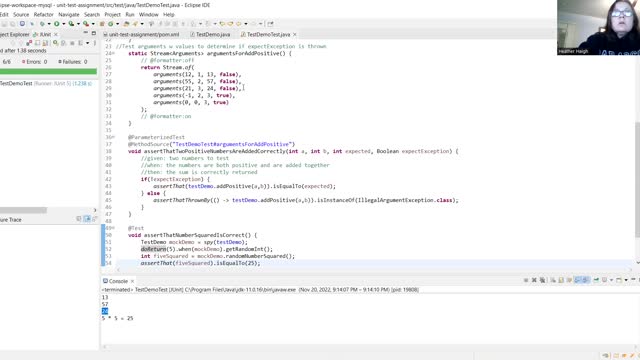This screenshot has height=360, width=640.
Task: Click the Coverage launch icon in toolbar
Action: 71,24
